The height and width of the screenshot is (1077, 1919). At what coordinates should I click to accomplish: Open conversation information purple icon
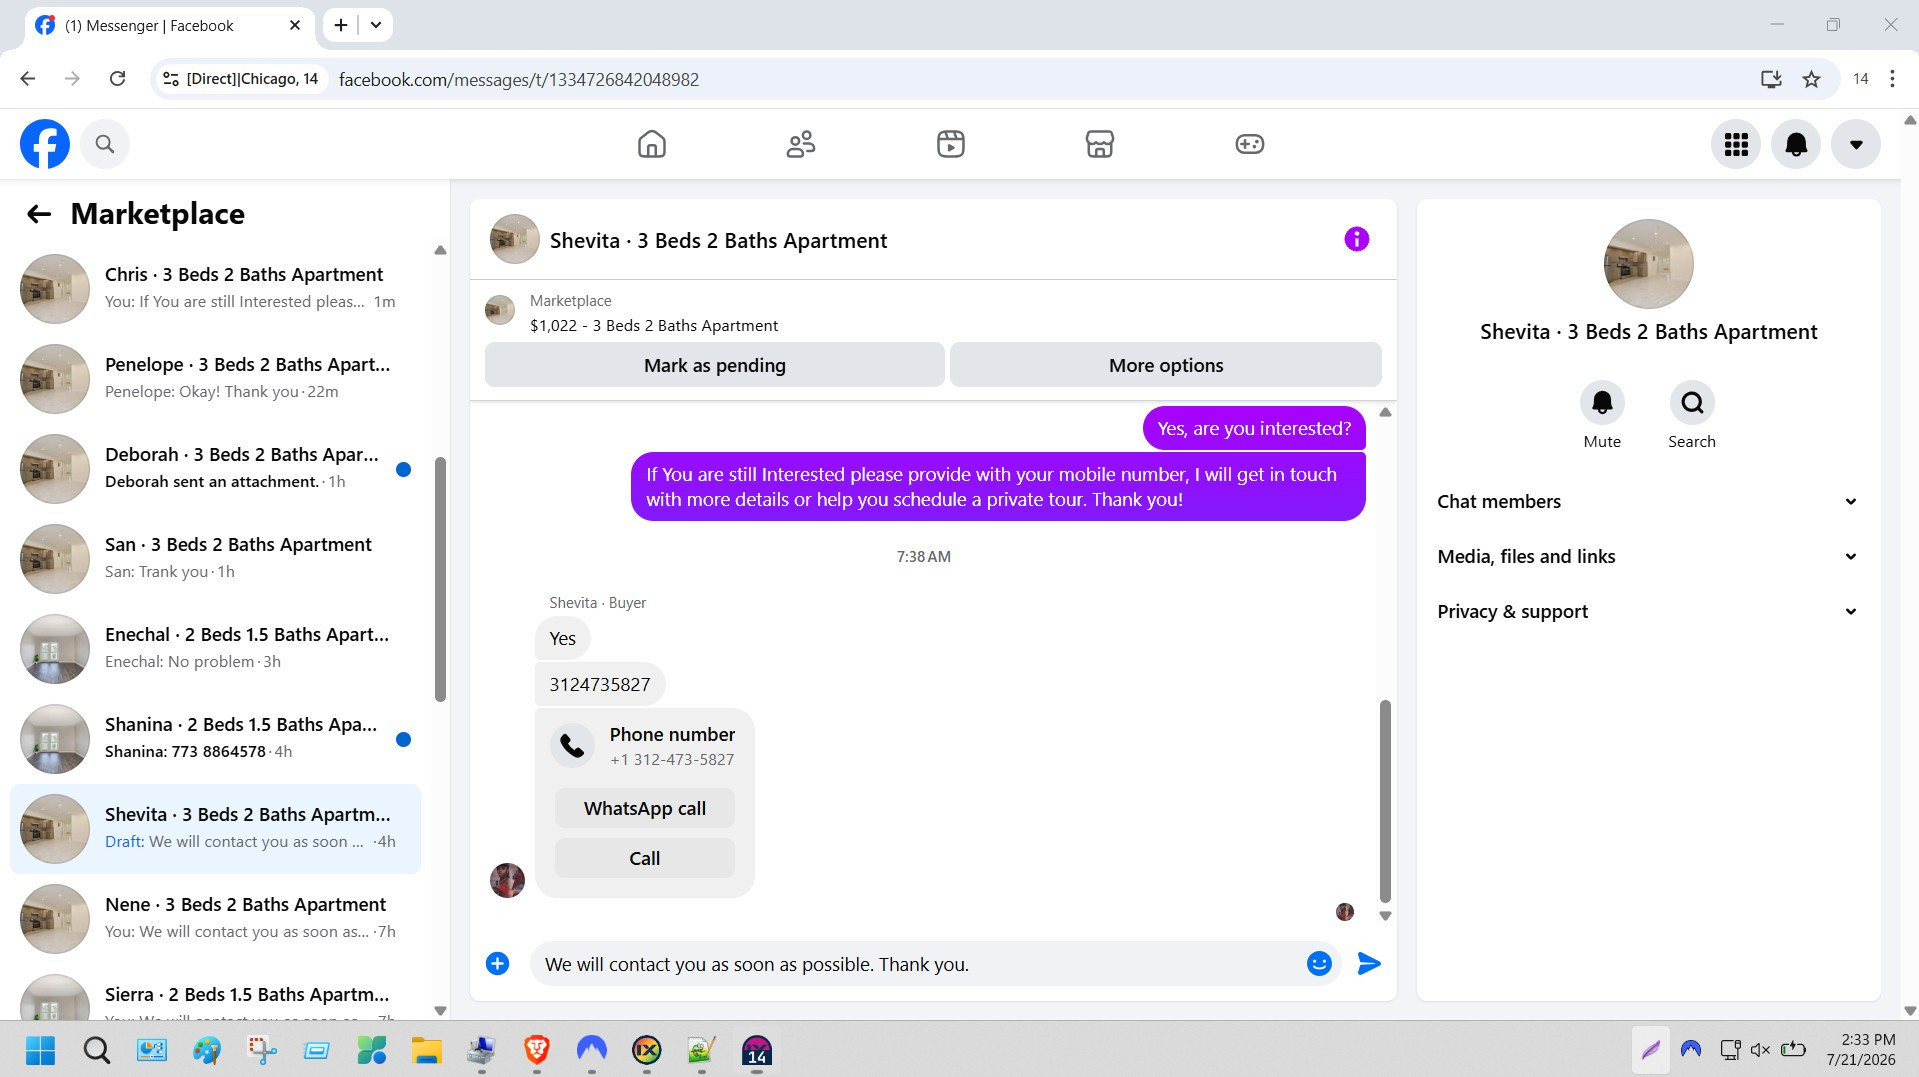pyautogui.click(x=1356, y=239)
